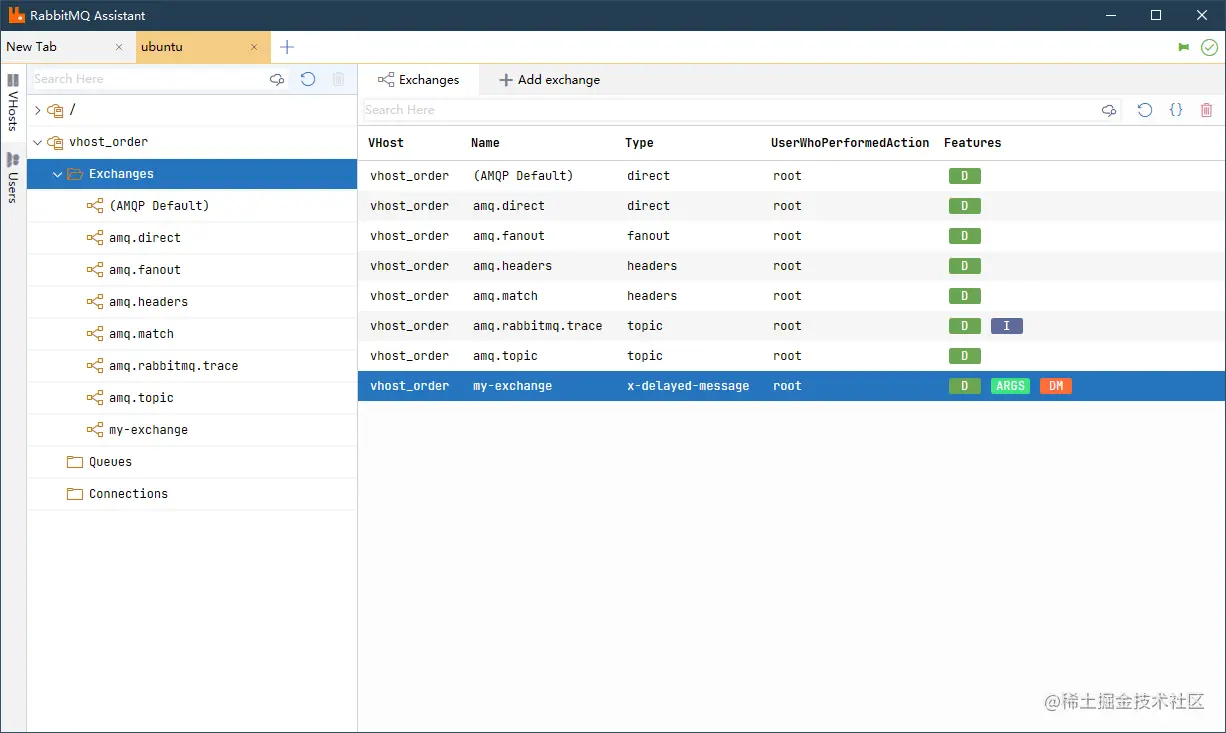Sort by the Features column header

click(x=972, y=143)
